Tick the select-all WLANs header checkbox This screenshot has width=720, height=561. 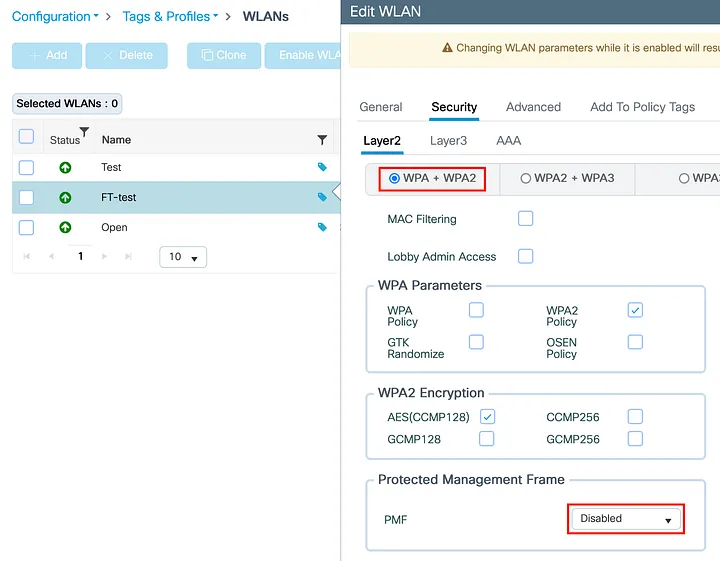point(27,137)
